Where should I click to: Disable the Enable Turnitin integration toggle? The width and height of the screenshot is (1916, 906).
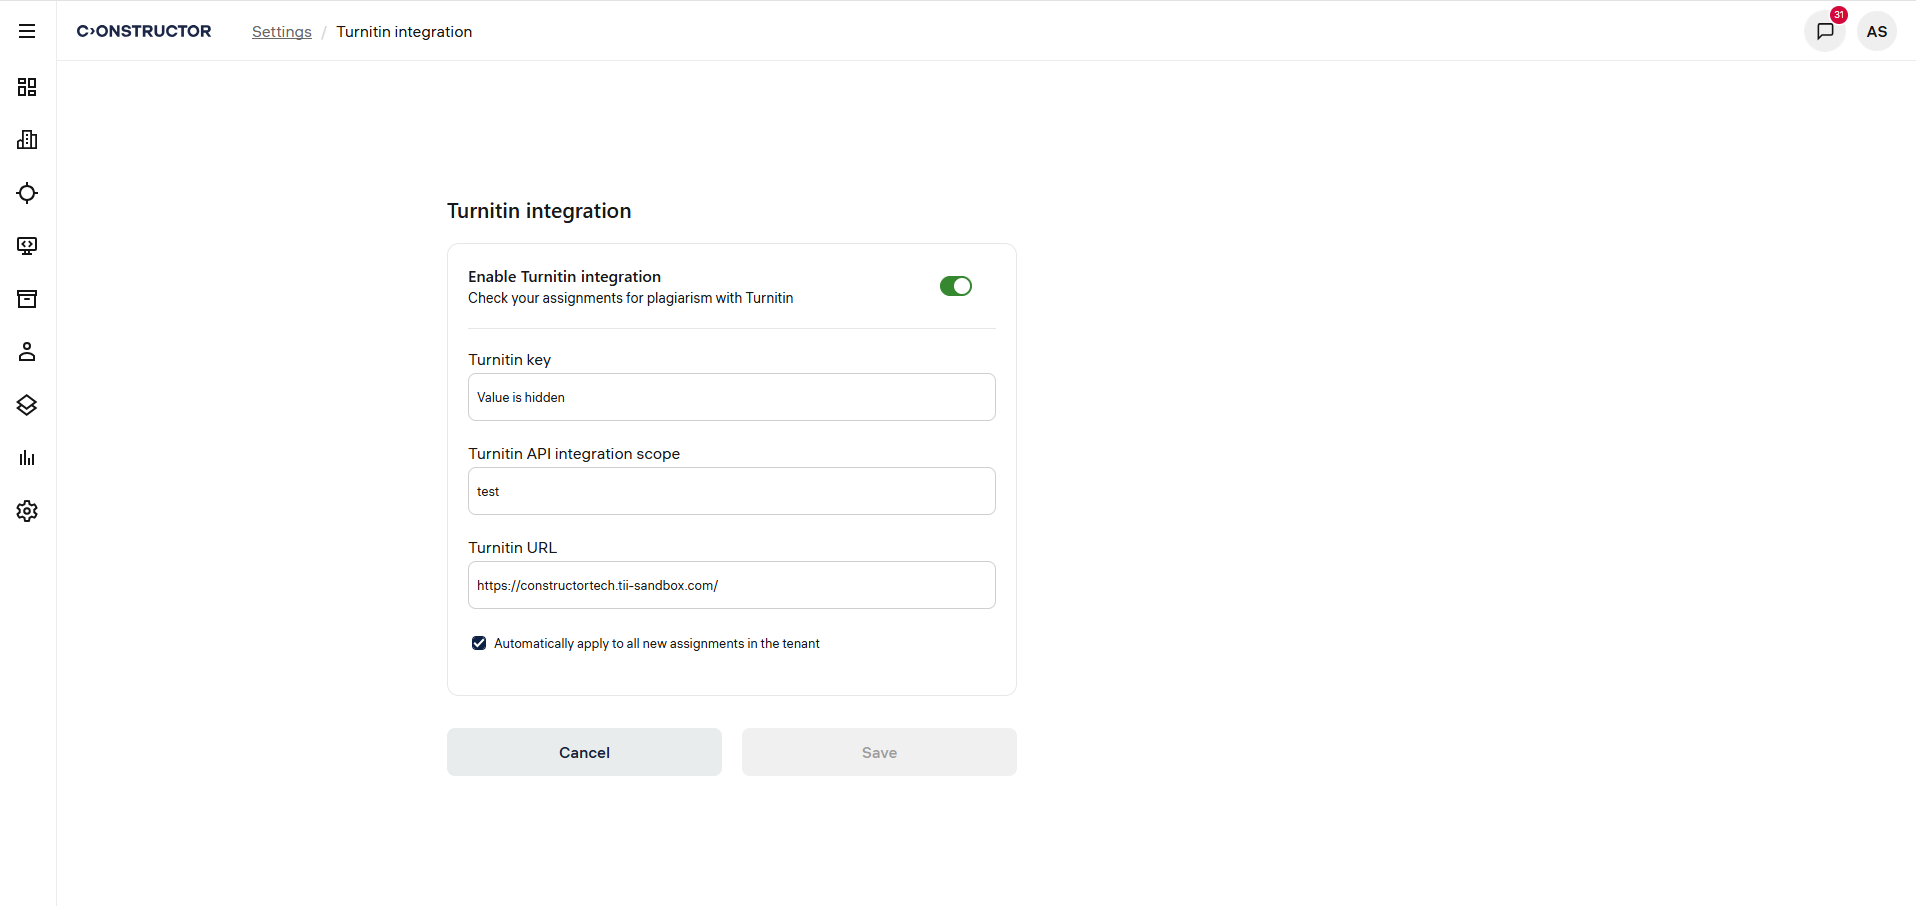[955, 286]
